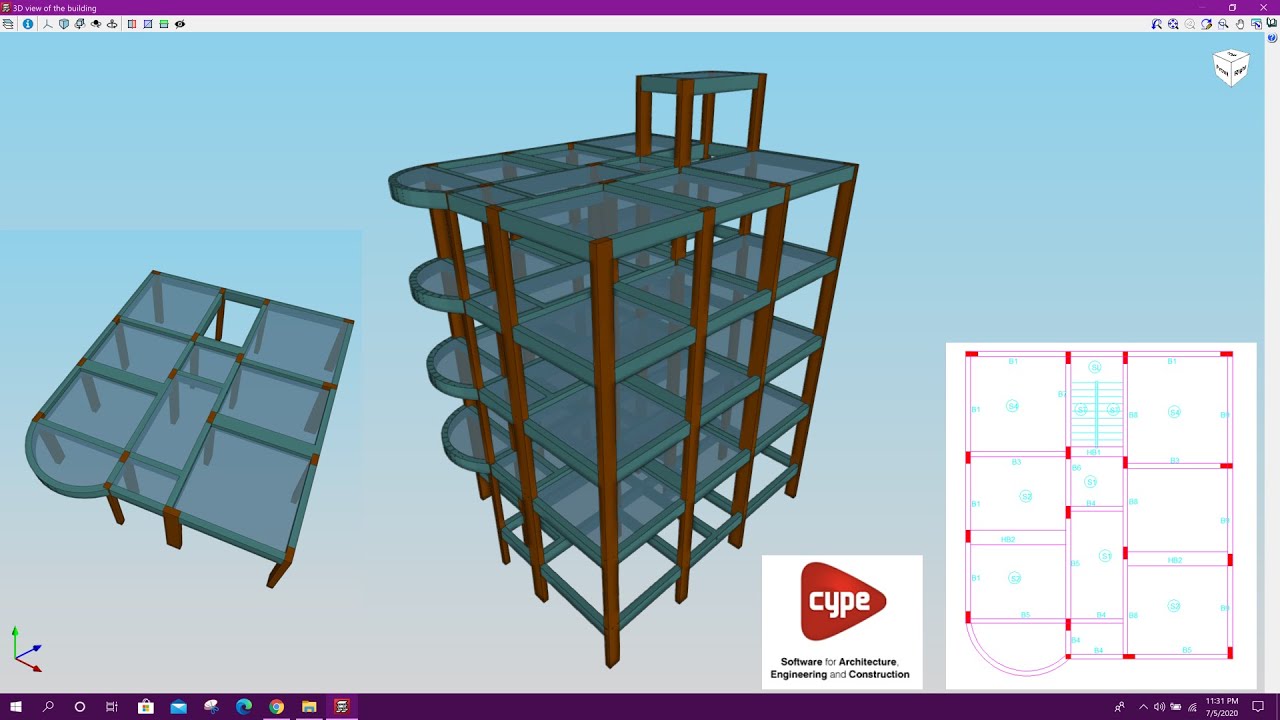Select the coordinate axes display icon

[47, 24]
